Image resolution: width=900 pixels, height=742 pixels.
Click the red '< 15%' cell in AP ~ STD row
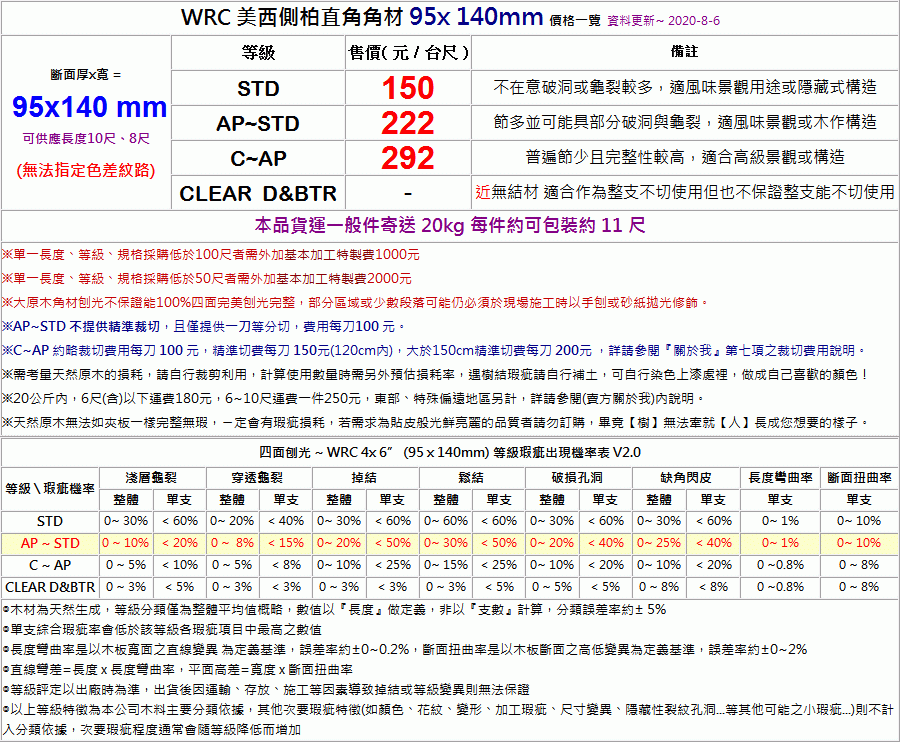click(286, 543)
